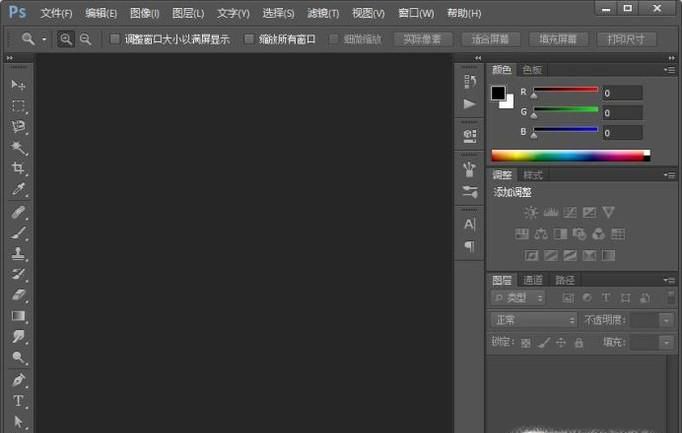Click the foreground color swatch in 颜色 panel
682x433 pixels.
click(x=498, y=93)
